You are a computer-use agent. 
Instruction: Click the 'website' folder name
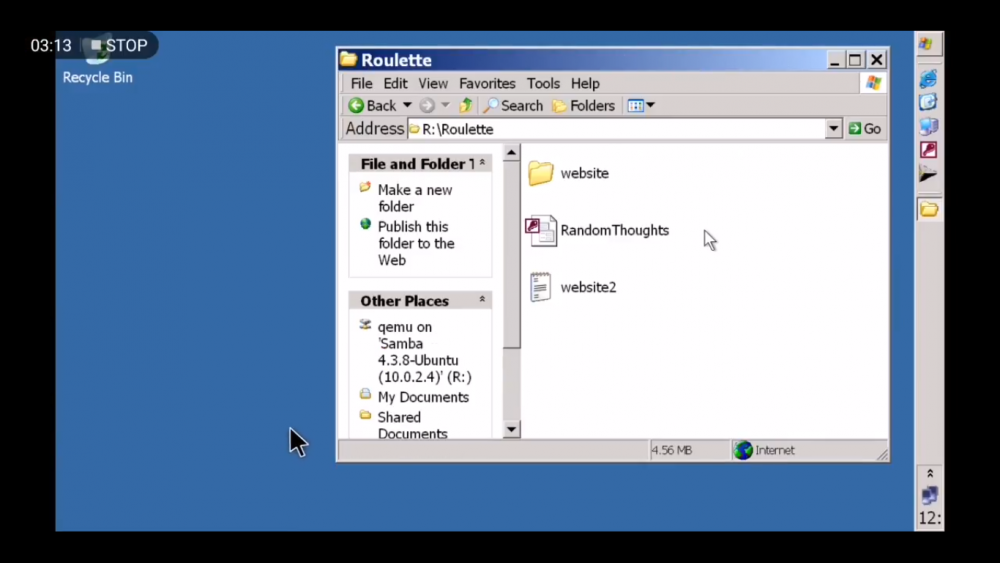[x=584, y=173]
